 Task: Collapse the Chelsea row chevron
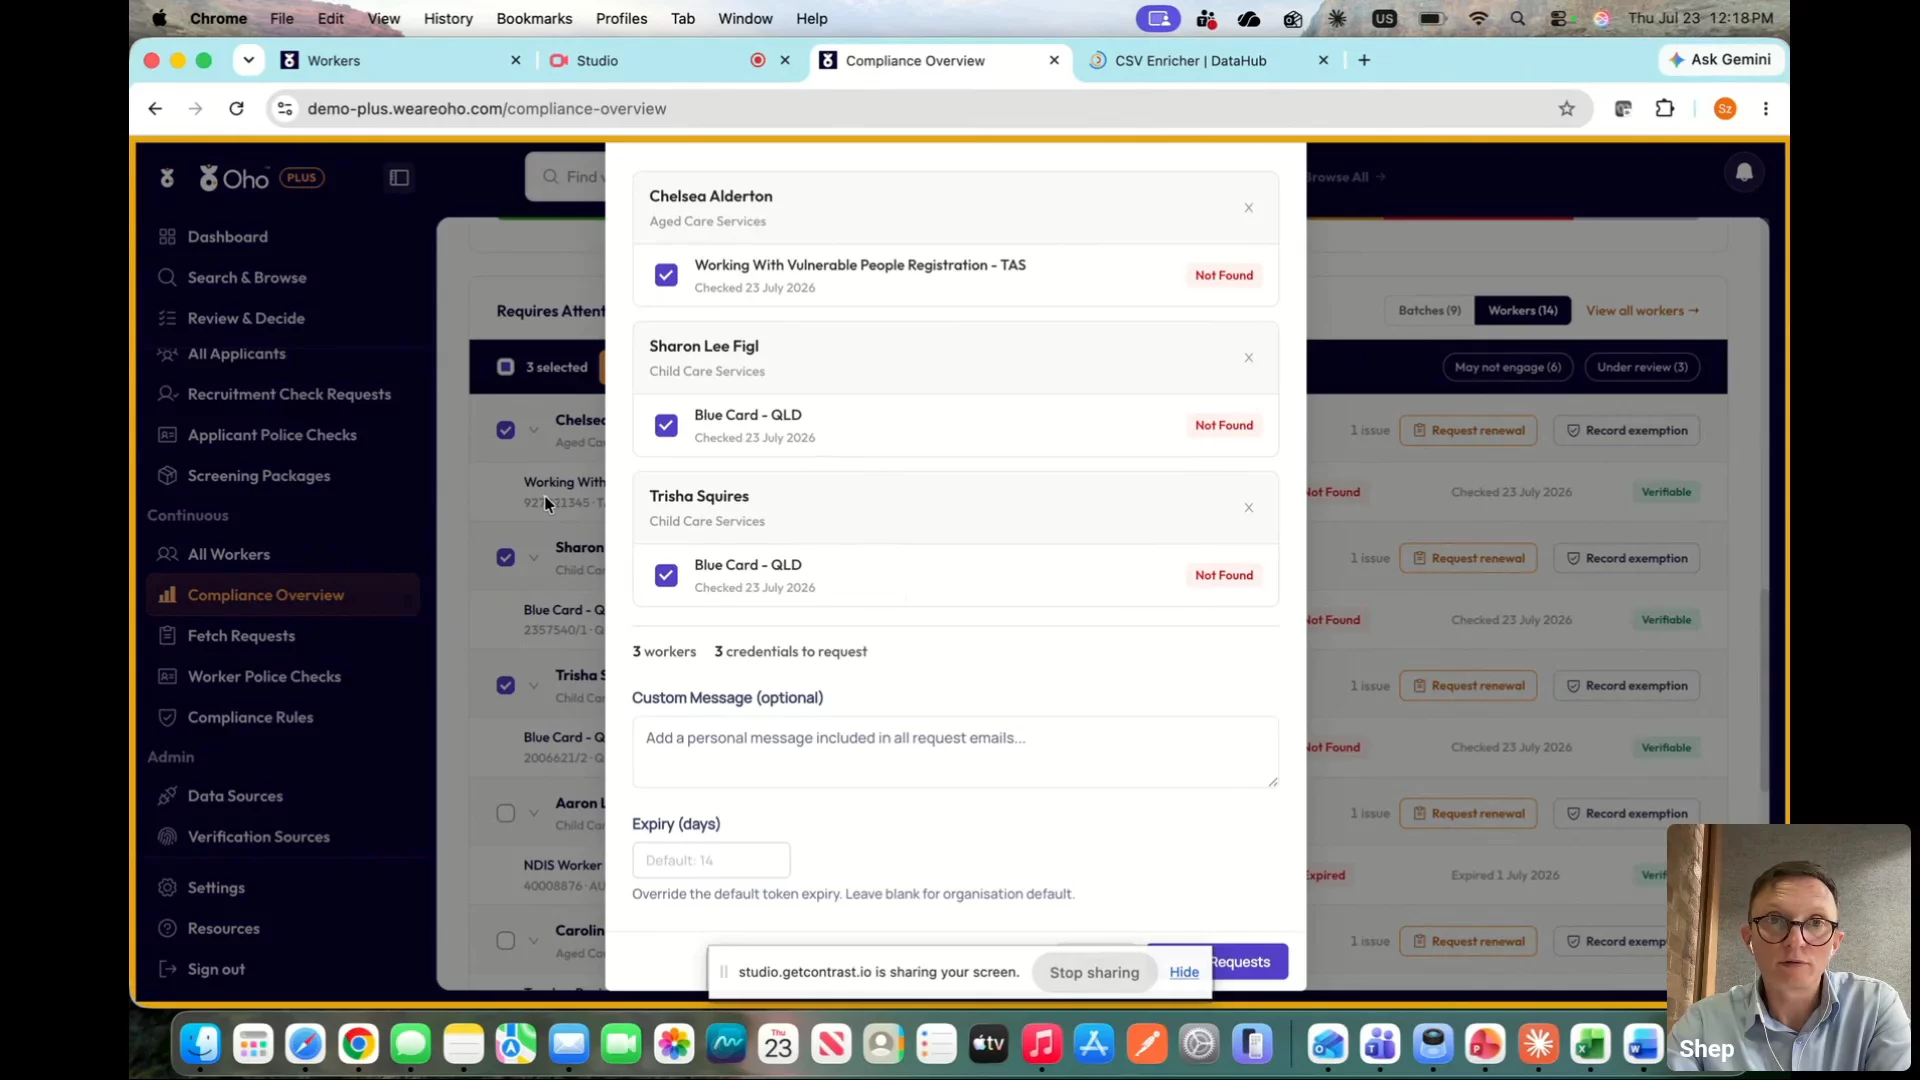[534, 430]
